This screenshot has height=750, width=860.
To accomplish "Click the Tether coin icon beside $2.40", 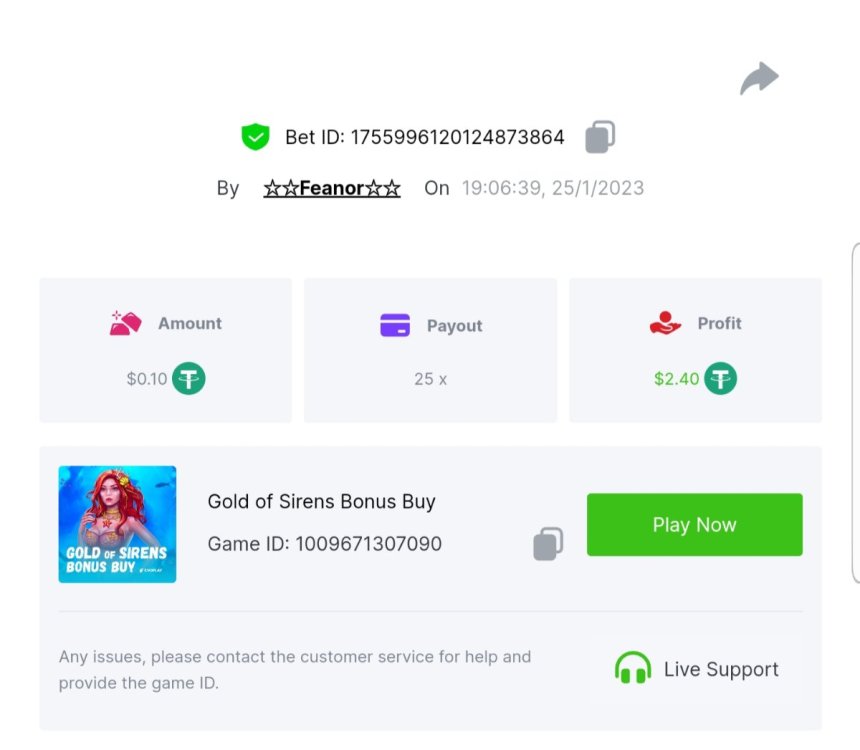I will tap(720, 379).
